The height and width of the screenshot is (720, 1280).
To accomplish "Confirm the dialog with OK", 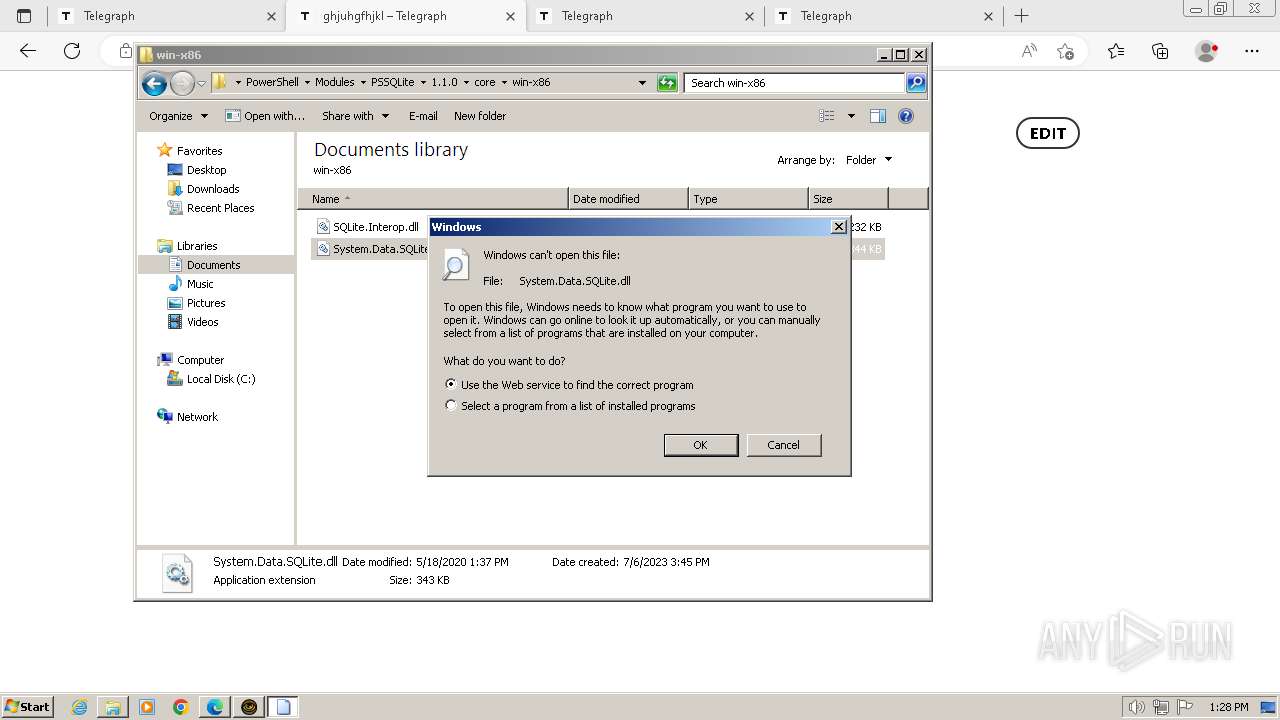I will [x=701, y=445].
